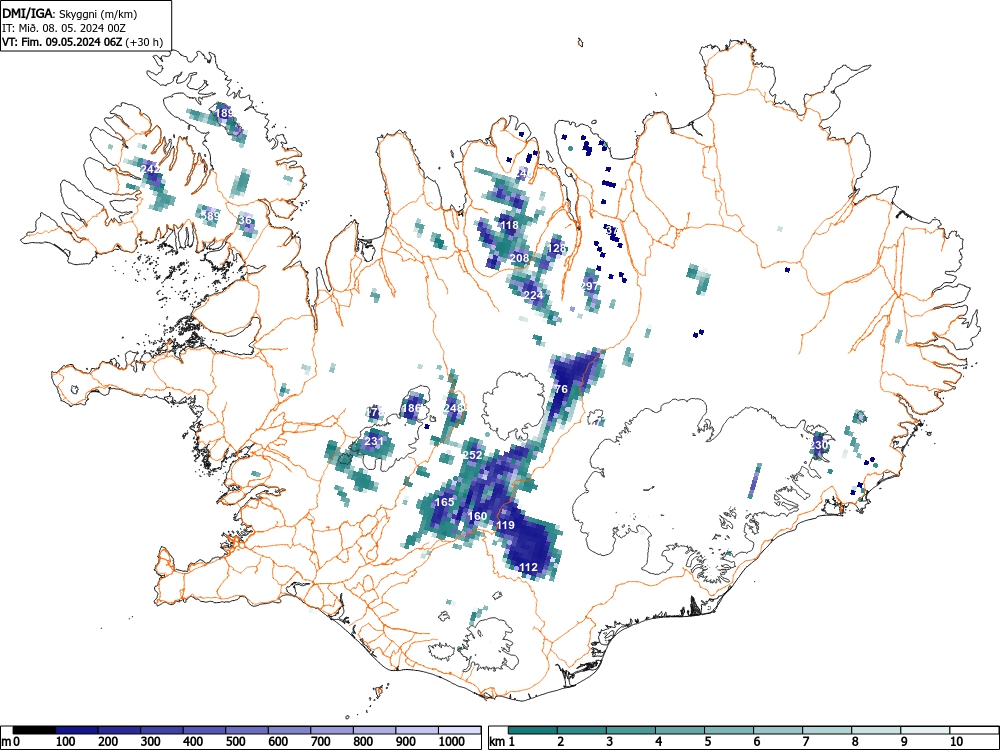Image resolution: width=1000 pixels, height=750 pixels.
Task: Click the 208 visibility value label
Action: pos(519,258)
